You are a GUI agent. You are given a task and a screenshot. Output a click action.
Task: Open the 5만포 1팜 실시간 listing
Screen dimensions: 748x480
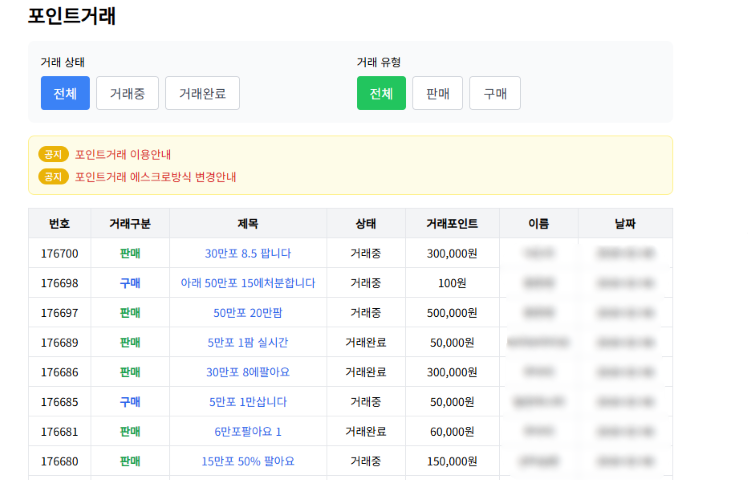[248, 342]
